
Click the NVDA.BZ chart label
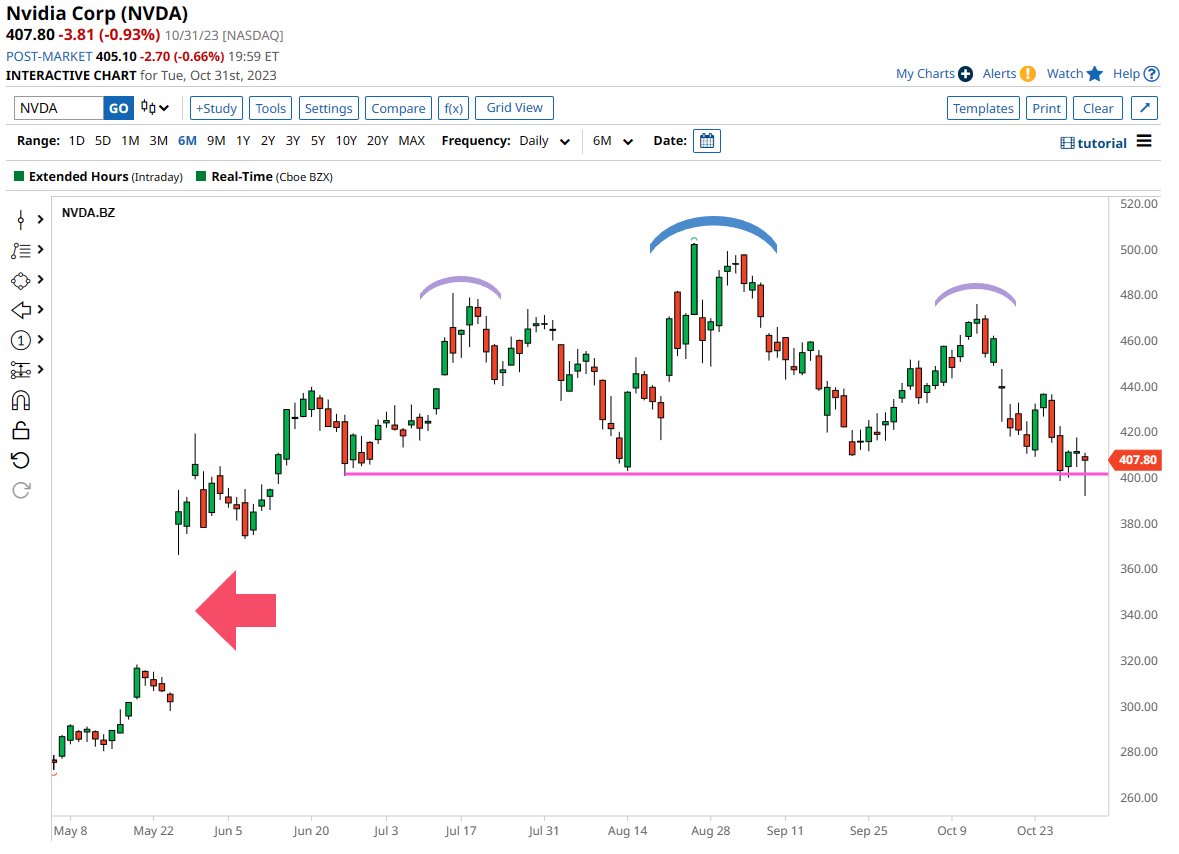(88, 213)
